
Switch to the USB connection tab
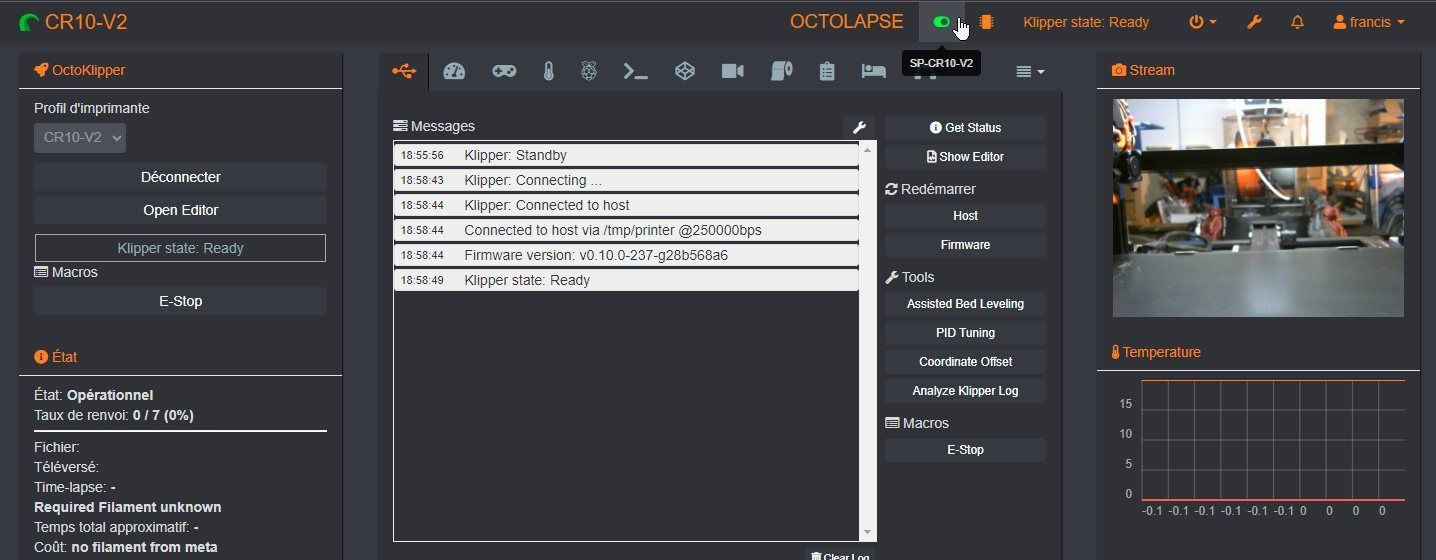pos(404,71)
